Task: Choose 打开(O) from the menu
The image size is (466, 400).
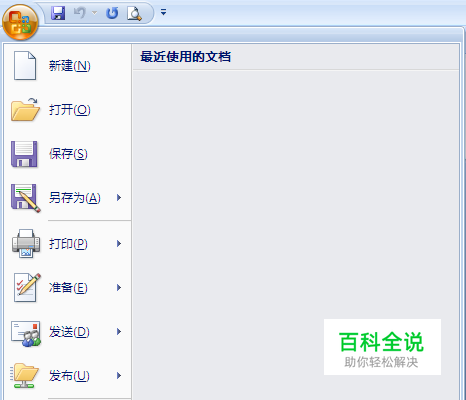Action: 70,110
